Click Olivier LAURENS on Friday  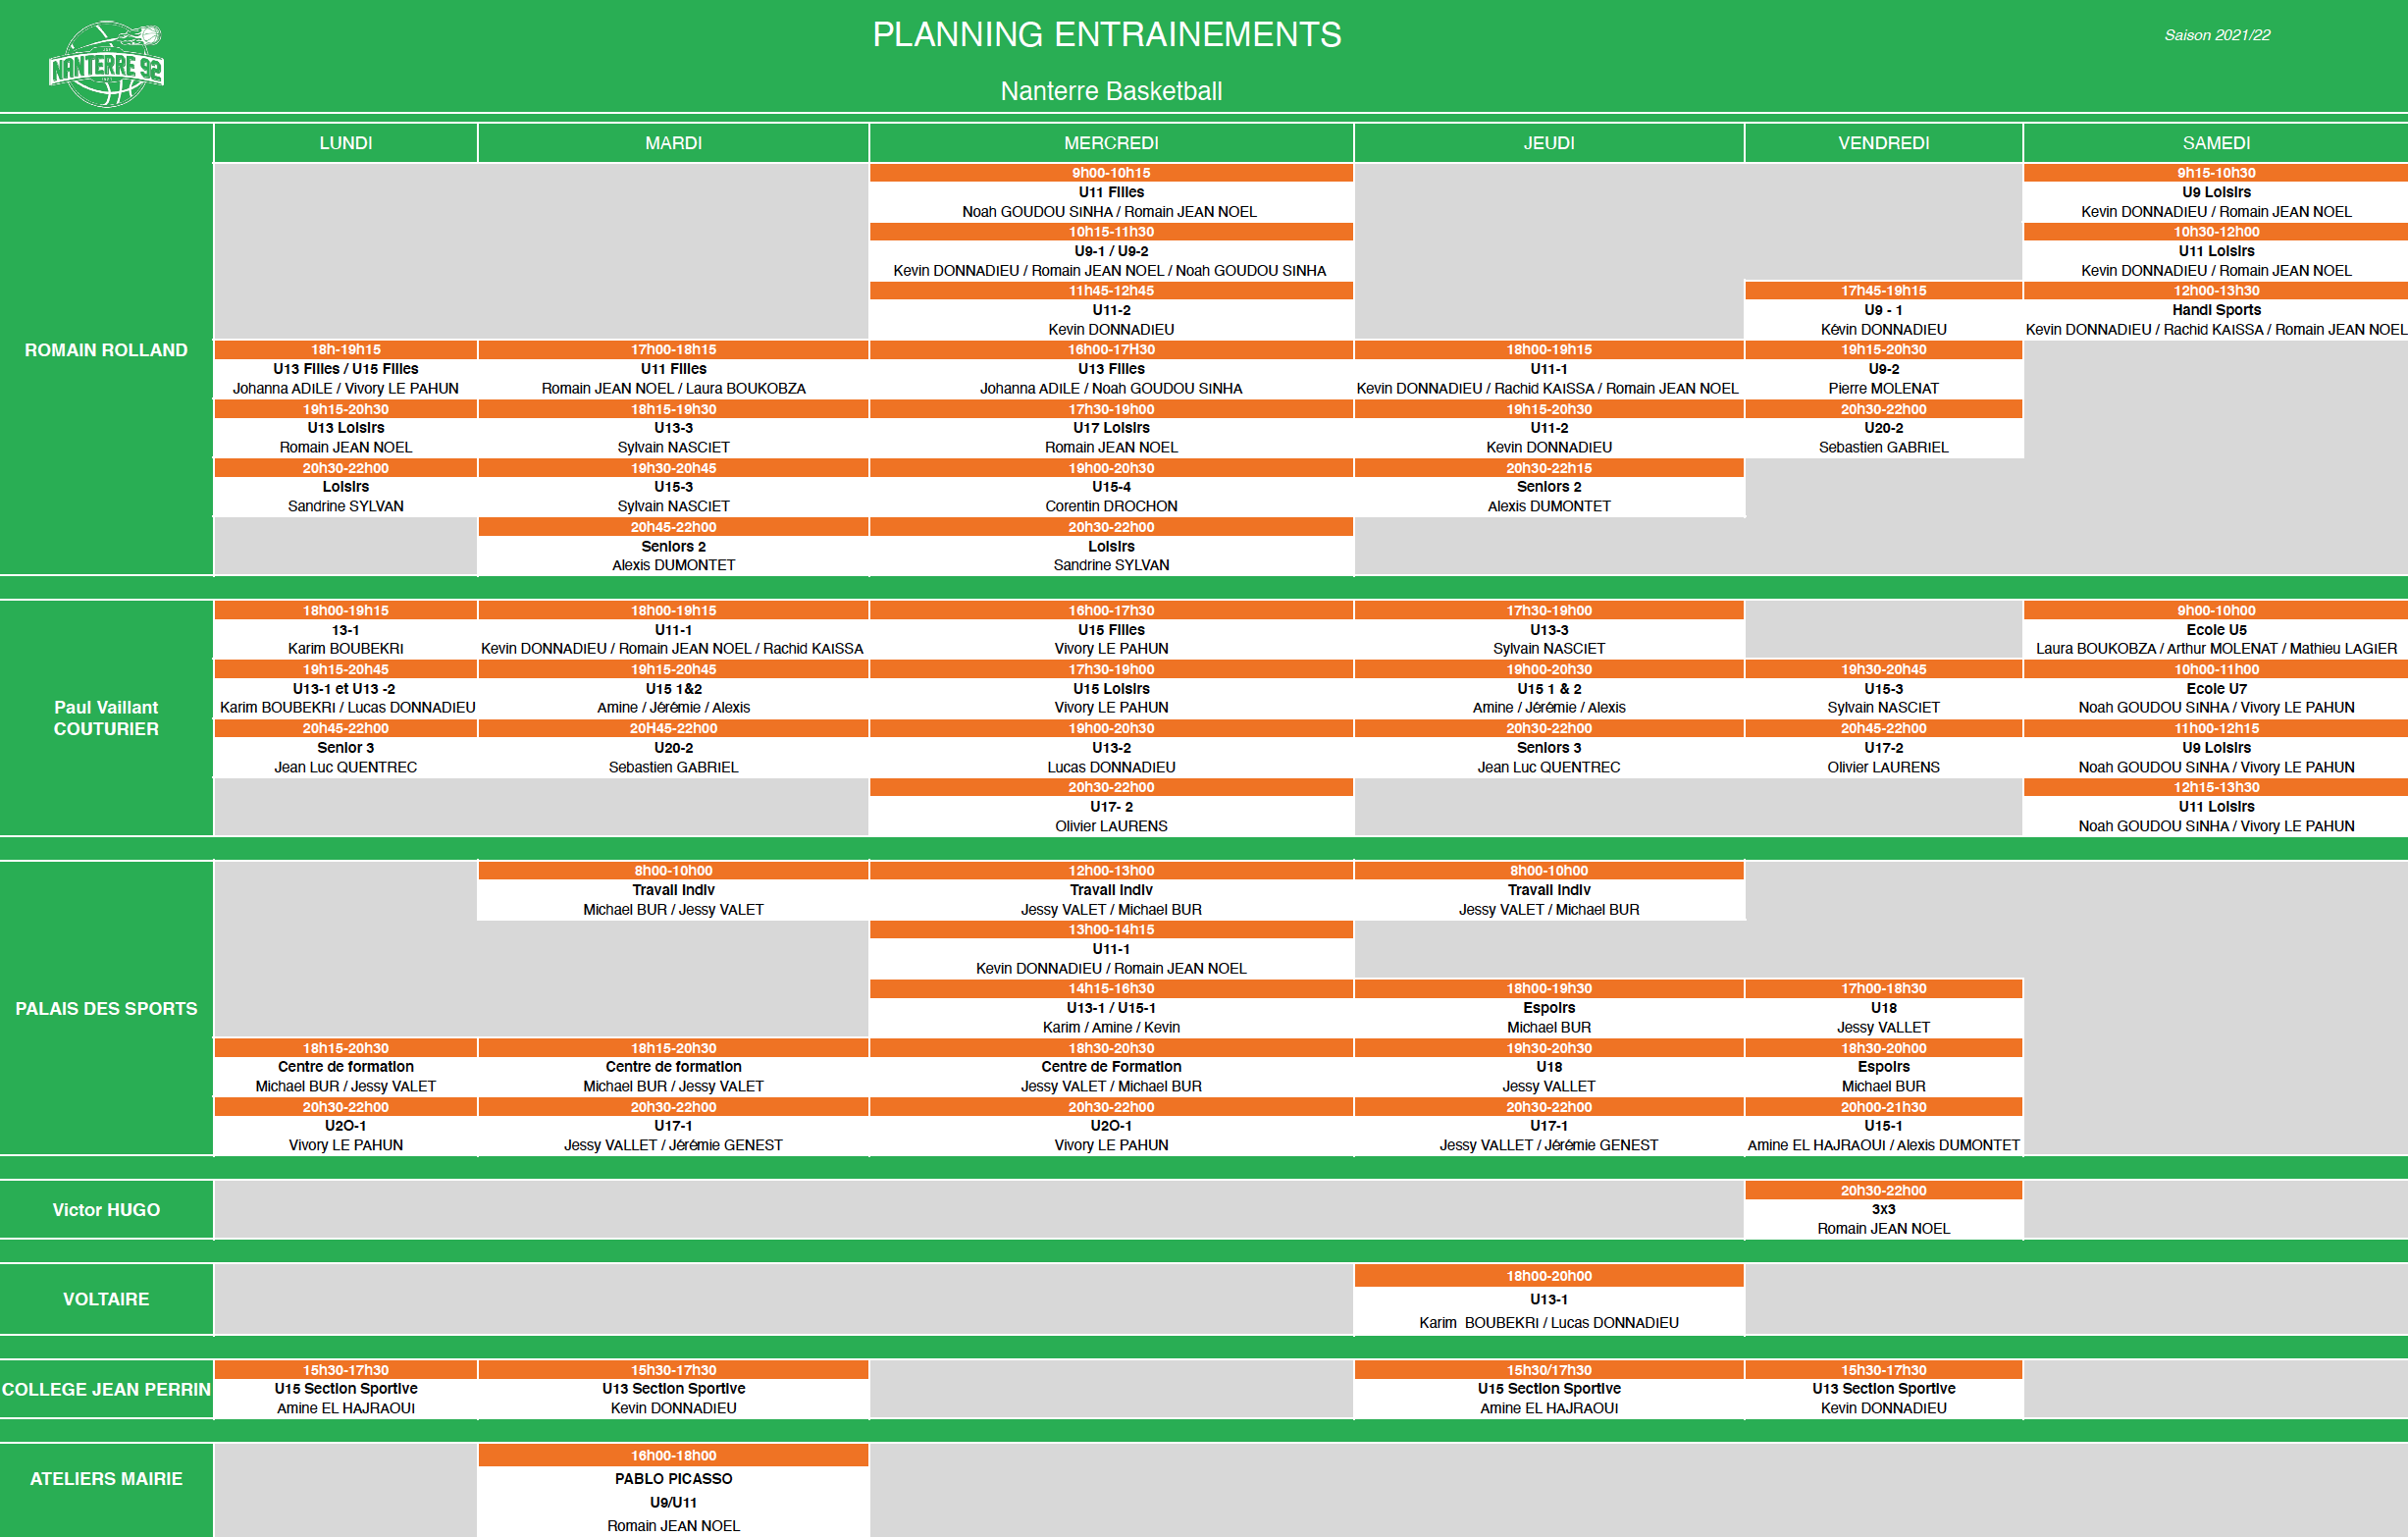tap(1884, 767)
